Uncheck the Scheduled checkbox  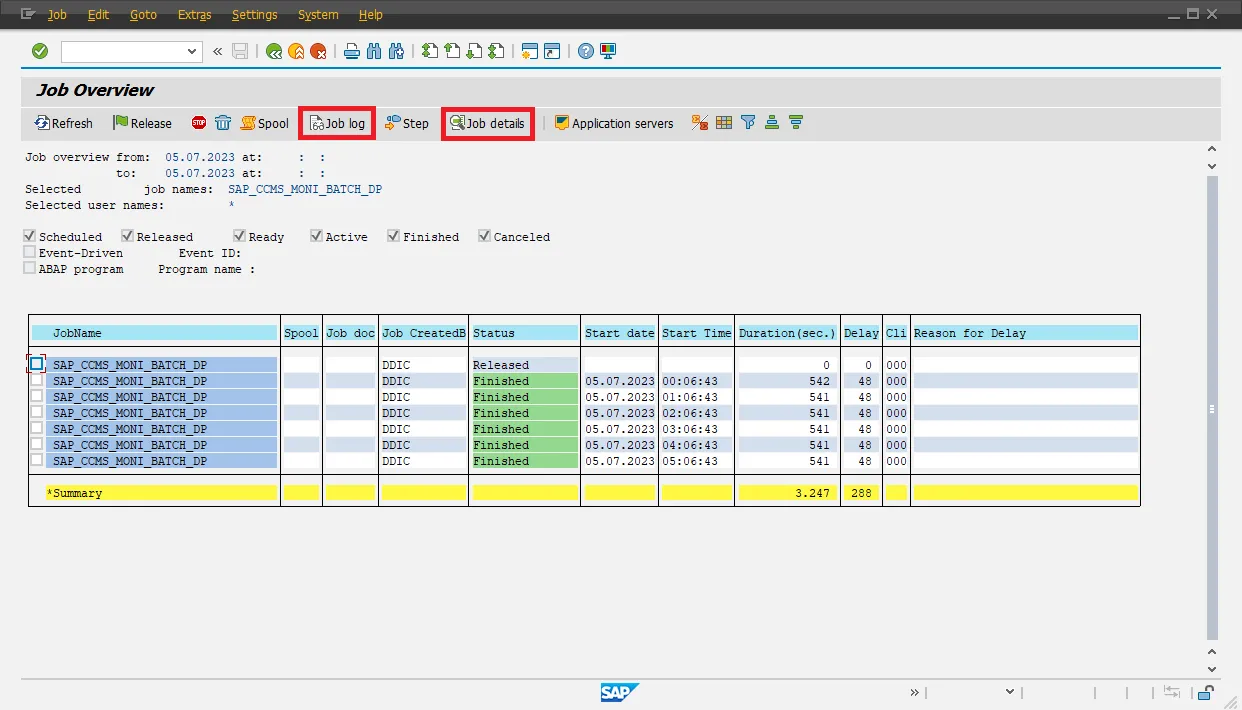coord(30,236)
